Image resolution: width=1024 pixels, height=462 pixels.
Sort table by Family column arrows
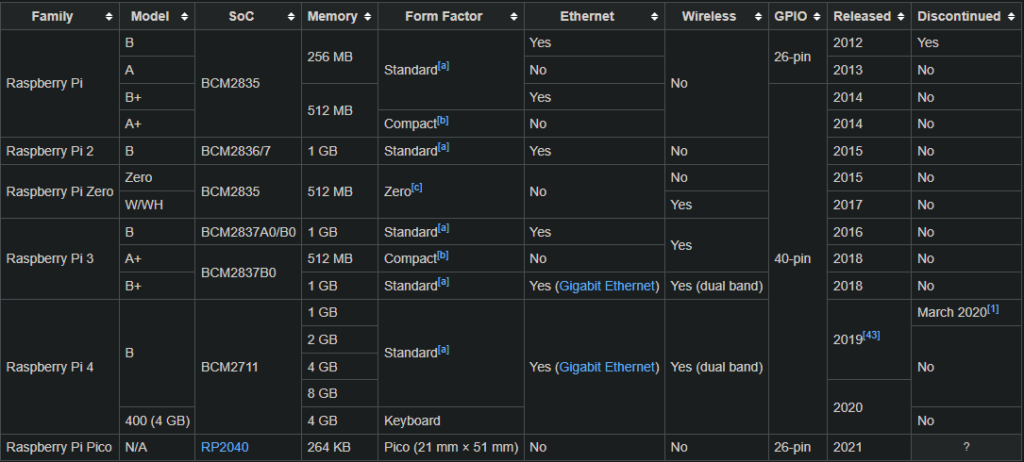pyautogui.click(x=108, y=17)
